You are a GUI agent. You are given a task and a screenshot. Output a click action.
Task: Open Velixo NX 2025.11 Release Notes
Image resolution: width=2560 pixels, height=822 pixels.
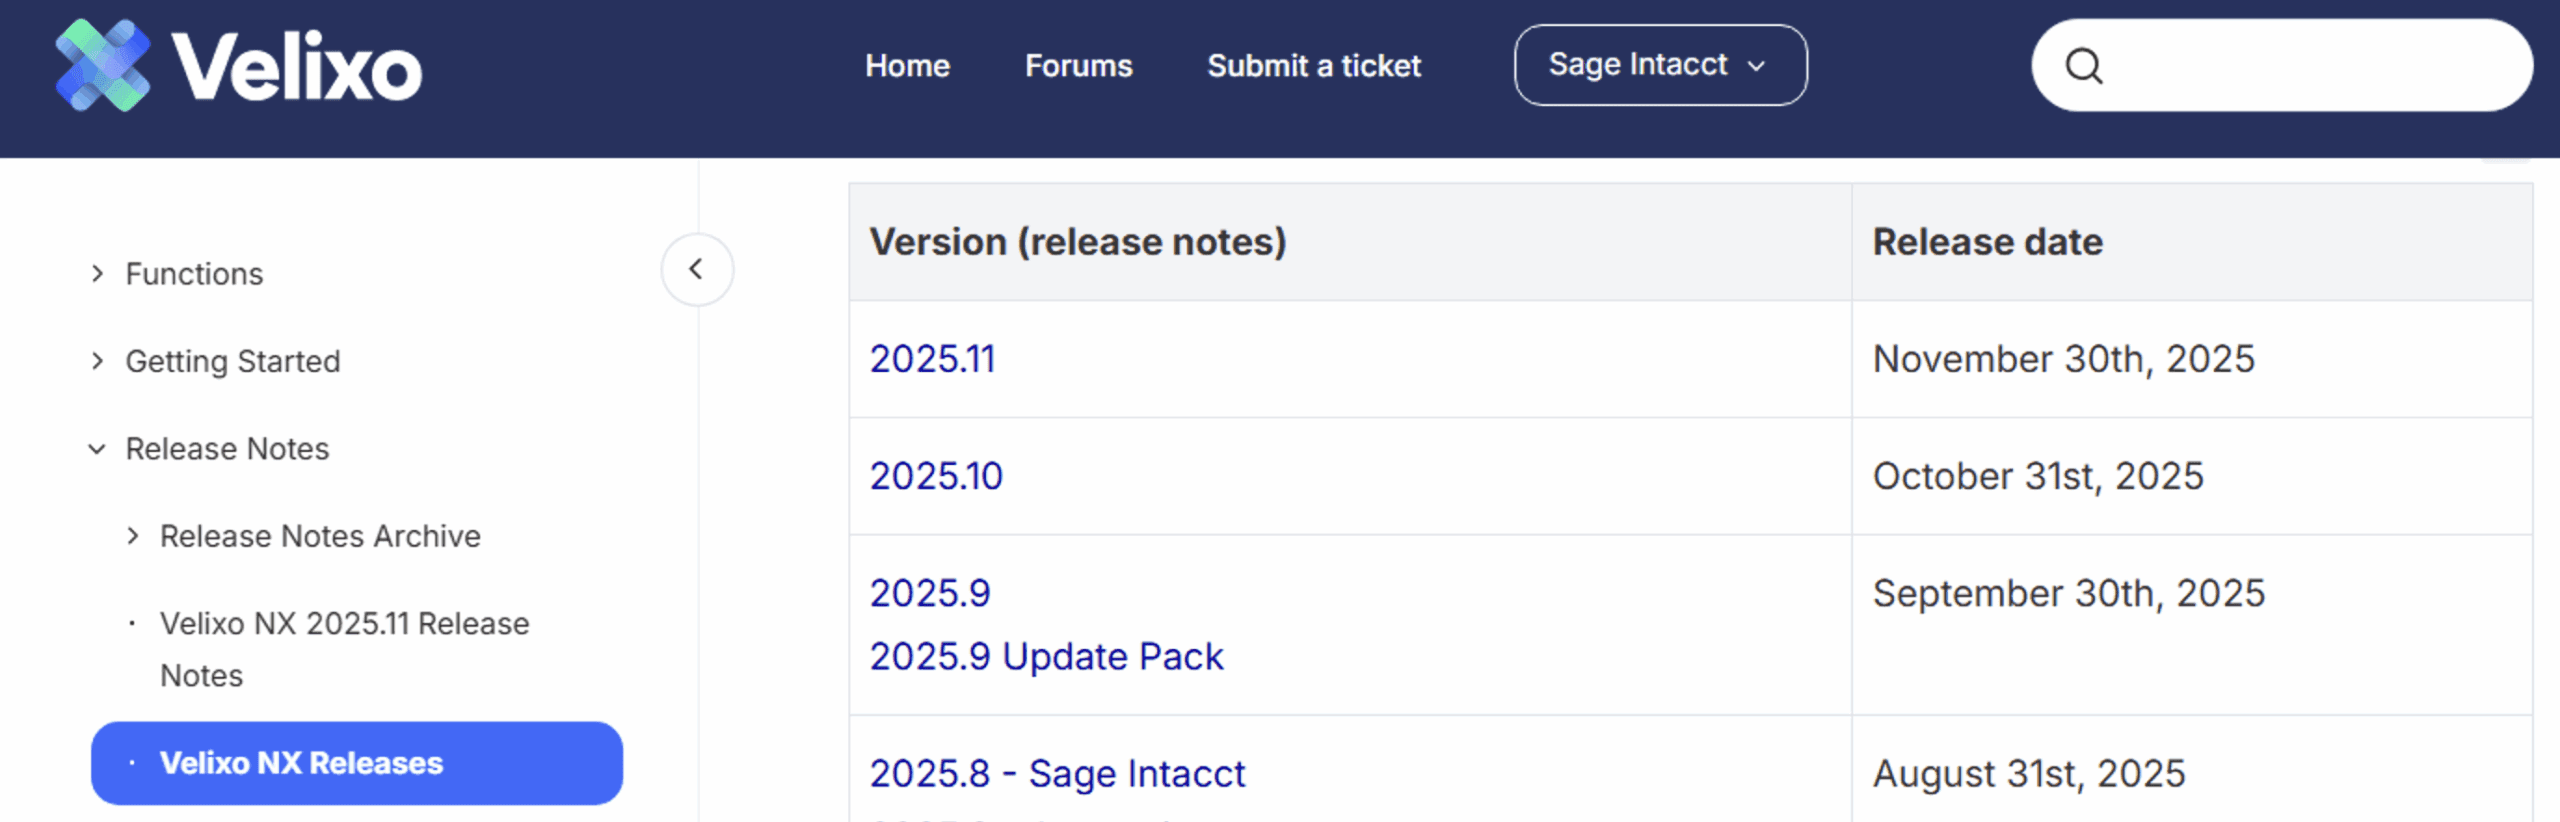(345, 649)
